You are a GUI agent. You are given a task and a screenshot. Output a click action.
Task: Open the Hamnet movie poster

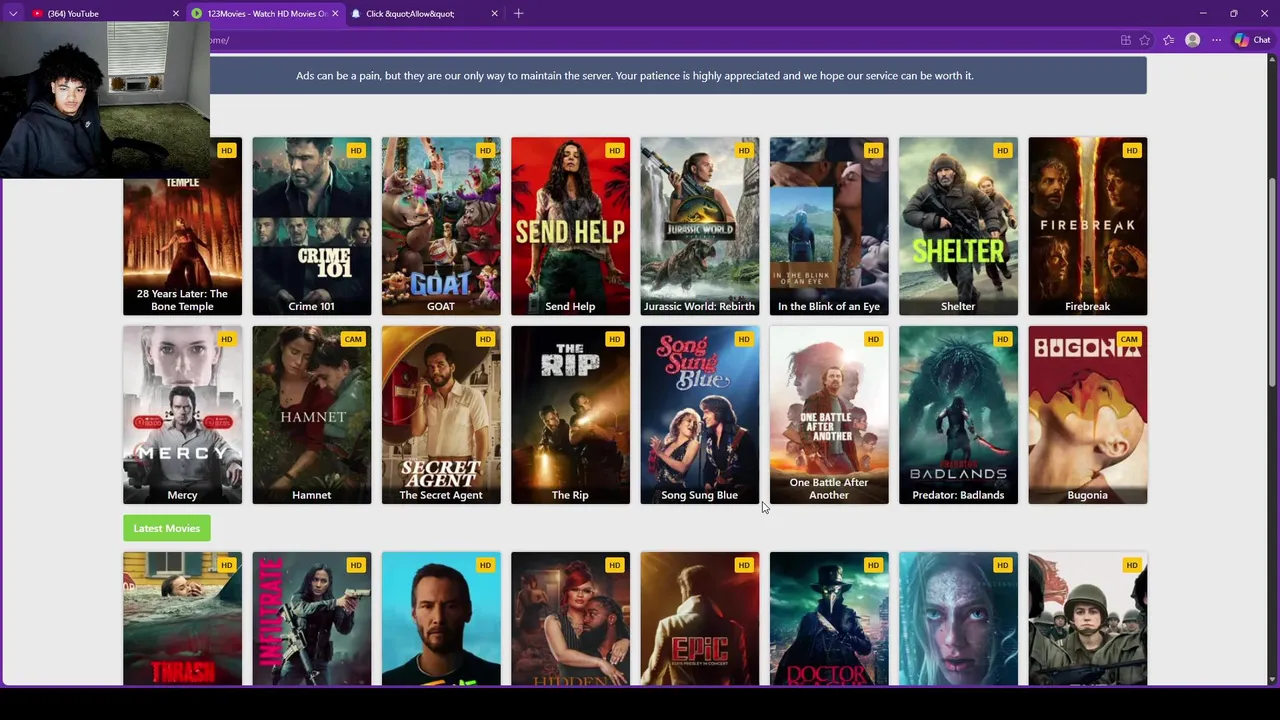pos(311,415)
